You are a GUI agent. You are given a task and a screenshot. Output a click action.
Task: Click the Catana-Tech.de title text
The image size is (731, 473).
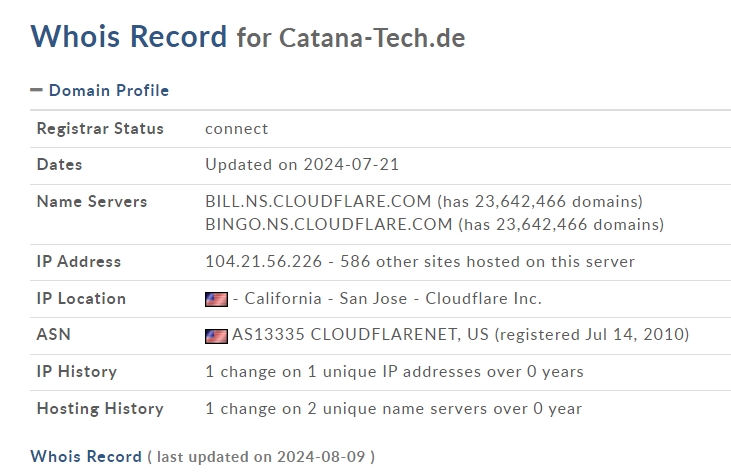[x=372, y=38]
